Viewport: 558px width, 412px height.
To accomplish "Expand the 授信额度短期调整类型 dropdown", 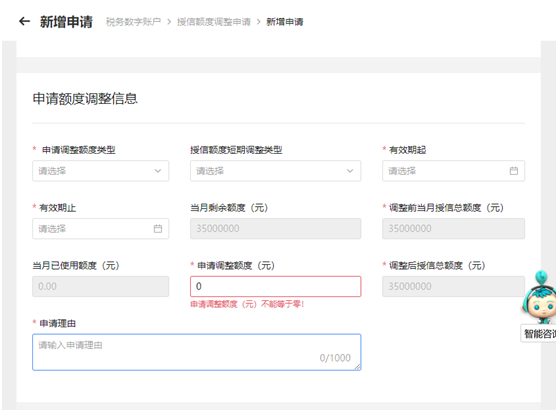I will tap(275, 171).
